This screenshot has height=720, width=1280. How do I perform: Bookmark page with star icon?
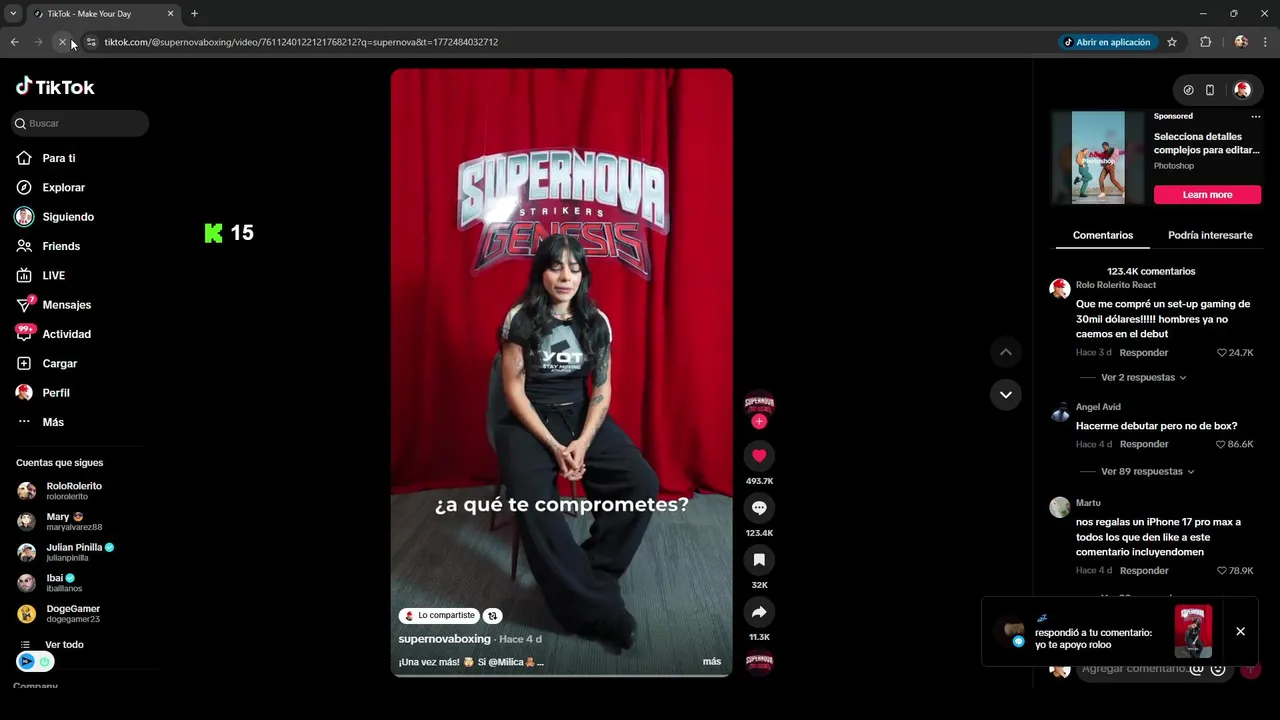[1172, 42]
